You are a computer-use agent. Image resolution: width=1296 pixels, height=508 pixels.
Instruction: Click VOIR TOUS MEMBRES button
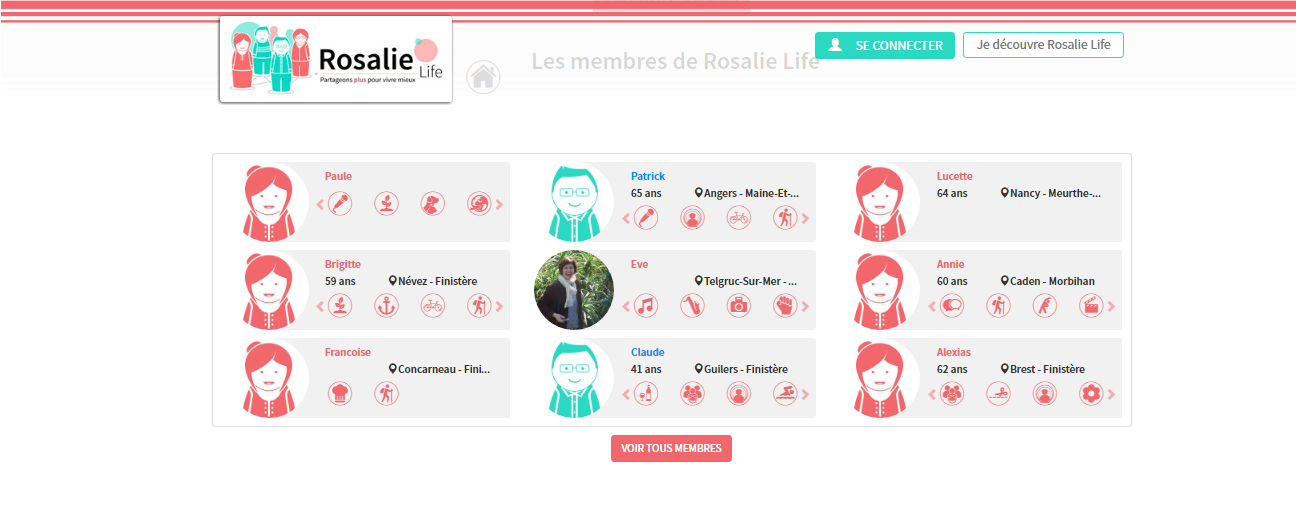coord(671,448)
